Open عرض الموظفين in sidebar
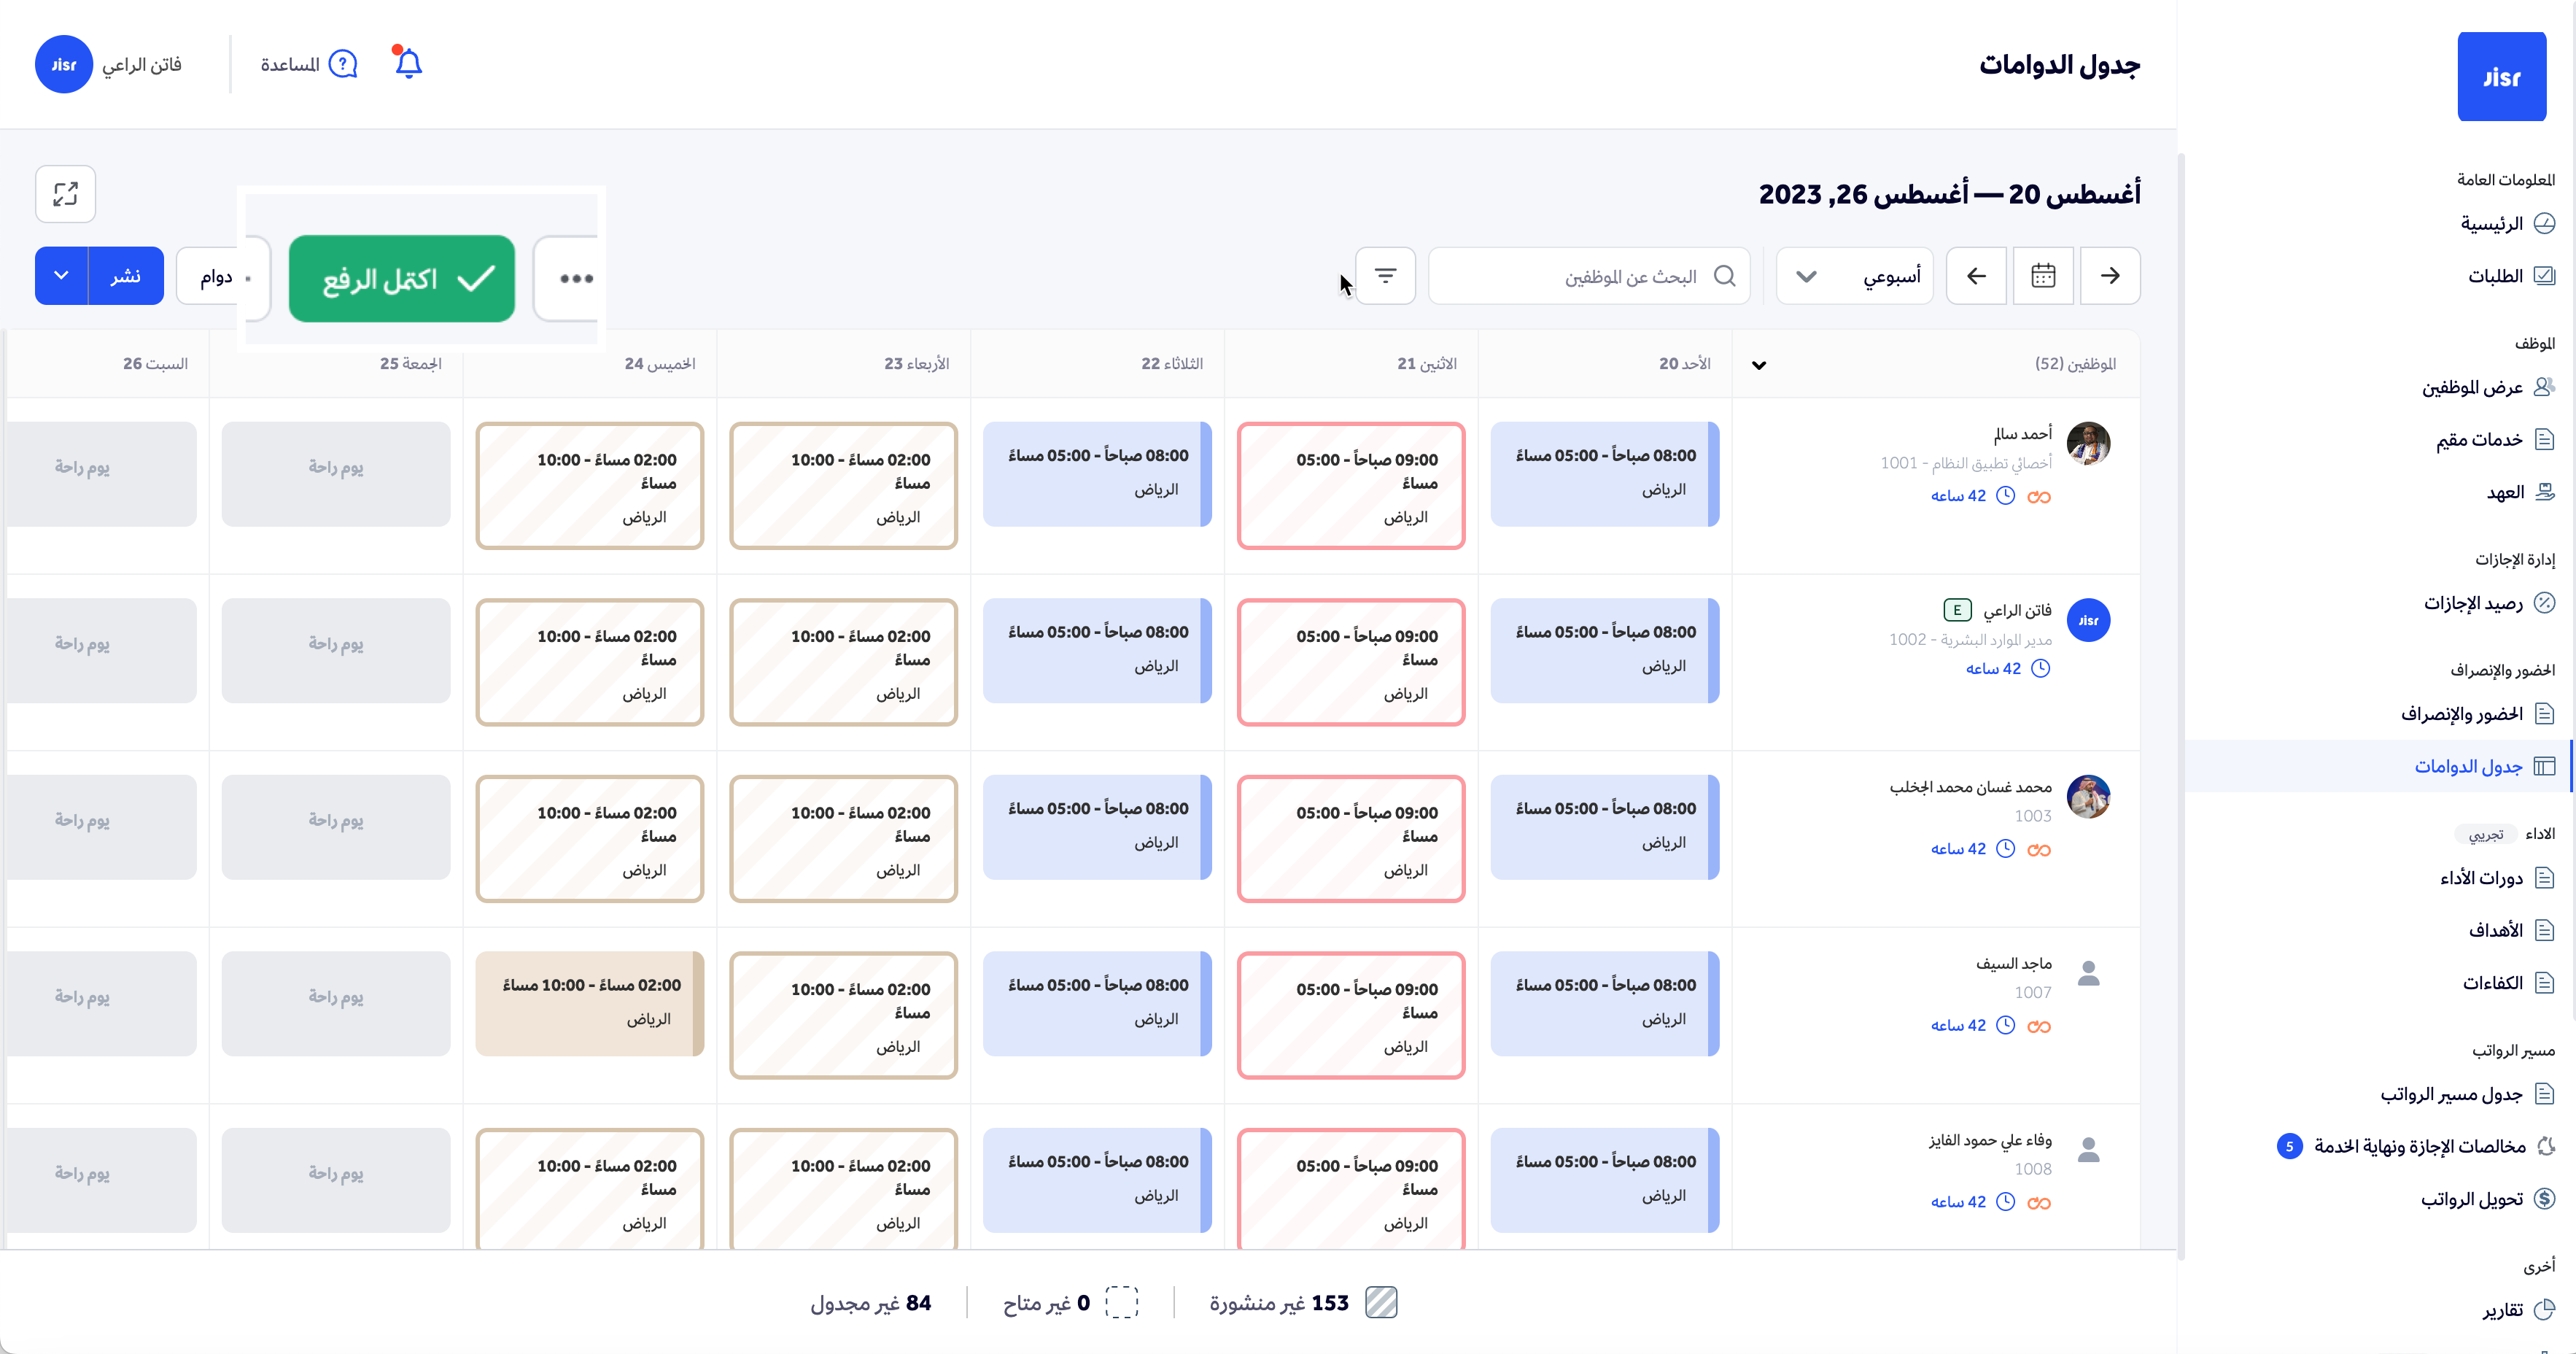 click(2472, 387)
